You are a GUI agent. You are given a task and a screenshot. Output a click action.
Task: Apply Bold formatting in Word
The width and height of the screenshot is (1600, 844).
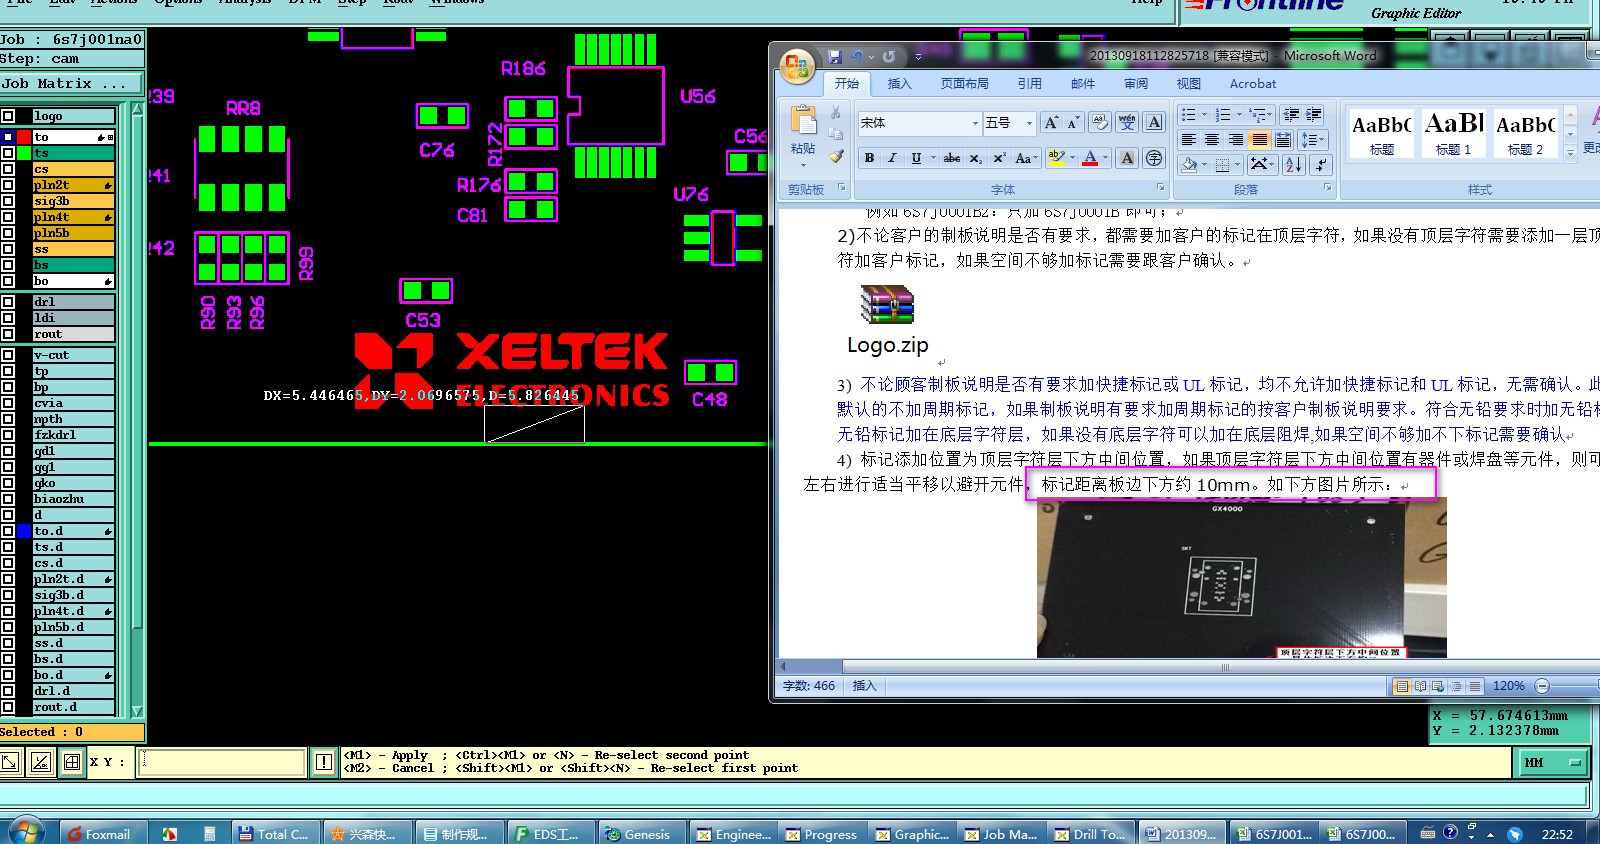click(869, 158)
